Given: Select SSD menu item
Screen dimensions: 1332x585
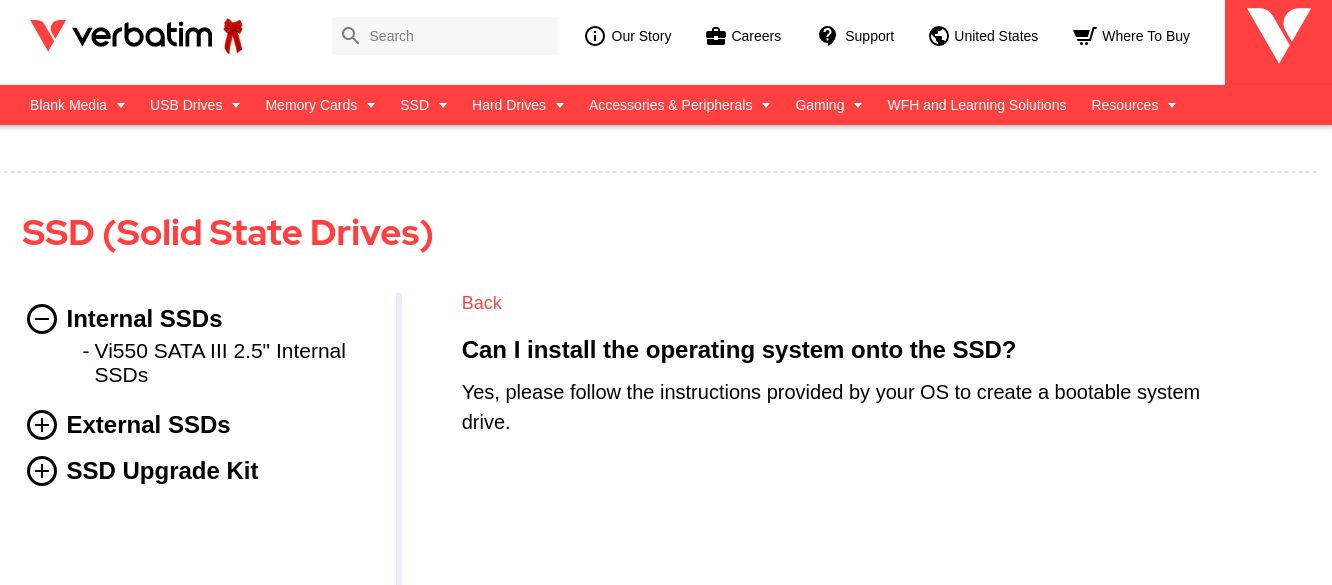Looking at the screenshot, I should 414,105.
